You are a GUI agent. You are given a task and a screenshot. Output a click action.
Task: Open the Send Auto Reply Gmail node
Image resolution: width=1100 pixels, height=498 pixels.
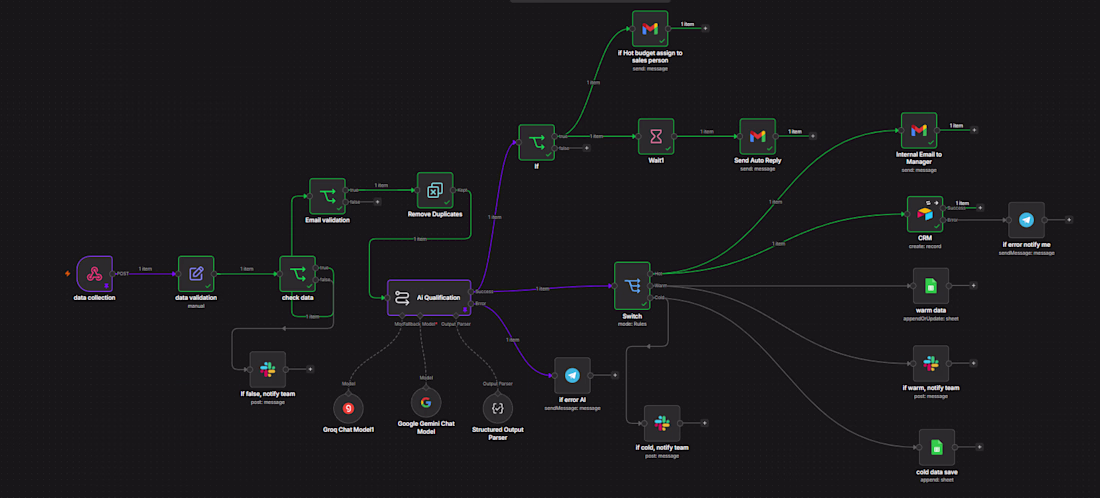pyautogui.click(x=758, y=136)
